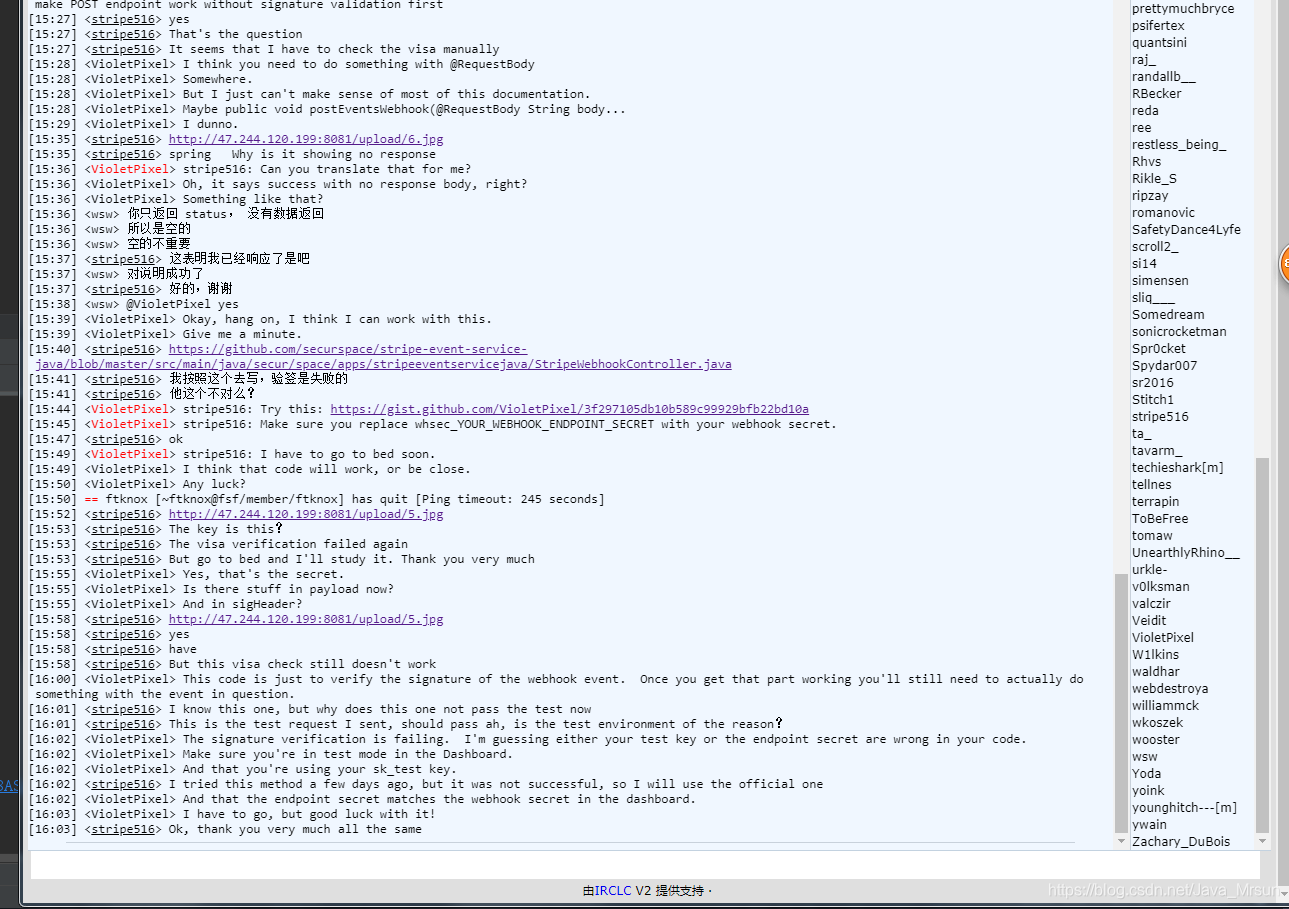This screenshot has width=1289, height=909.
Task: Select user RBecker in the nick list
Action: (x=1157, y=94)
